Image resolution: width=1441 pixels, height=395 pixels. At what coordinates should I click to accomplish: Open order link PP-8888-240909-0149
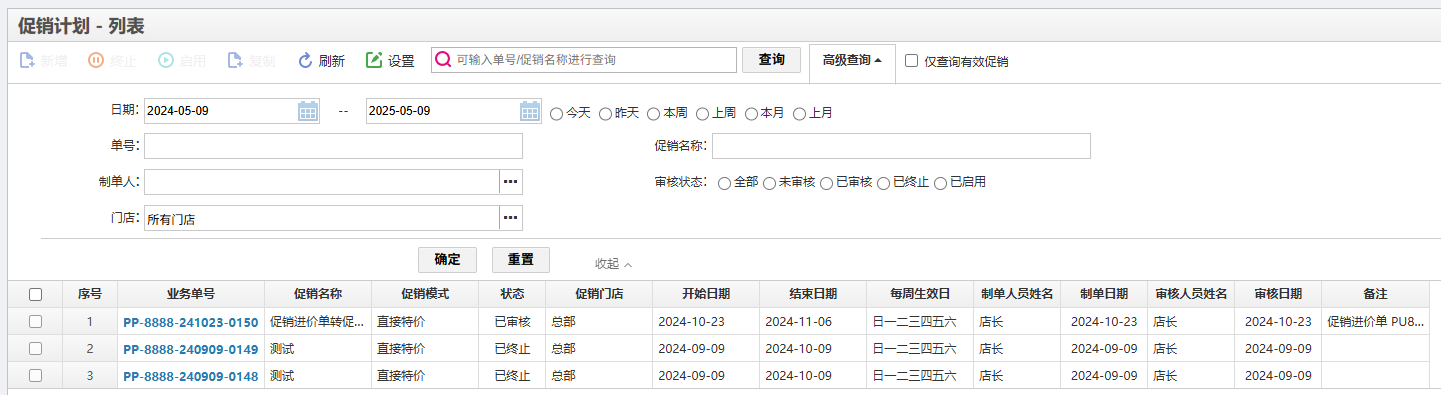(190, 349)
